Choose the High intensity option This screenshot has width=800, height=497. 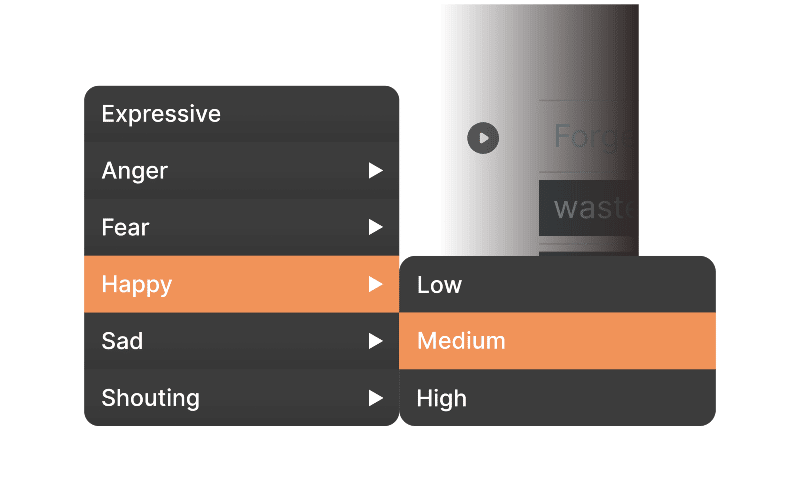coord(442,398)
